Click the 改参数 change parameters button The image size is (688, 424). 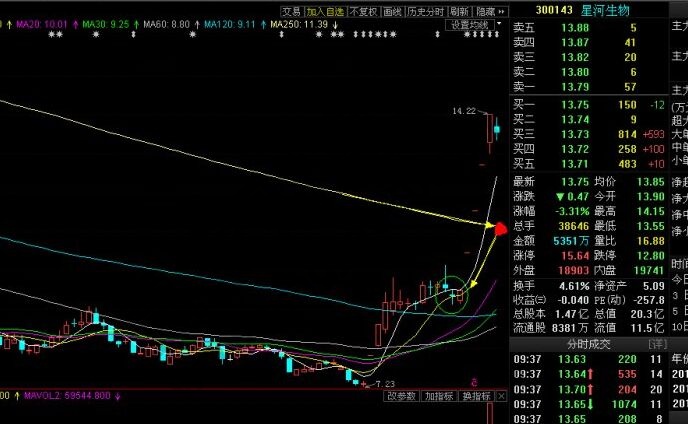pos(401,397)
